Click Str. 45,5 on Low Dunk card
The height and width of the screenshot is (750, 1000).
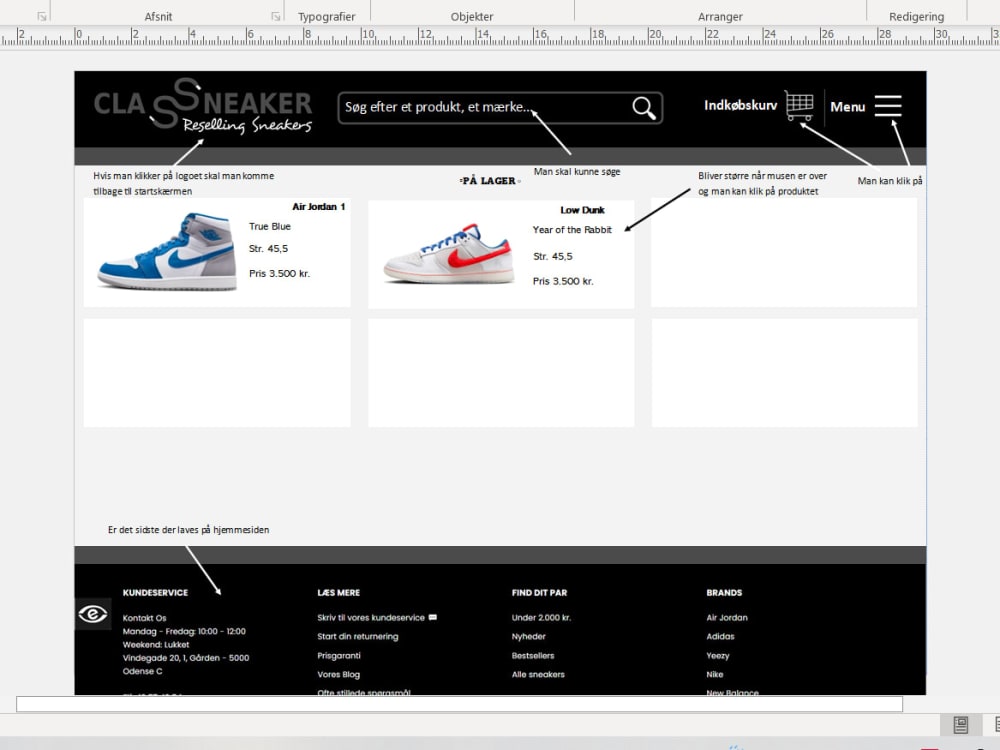[x=552, y=256]
